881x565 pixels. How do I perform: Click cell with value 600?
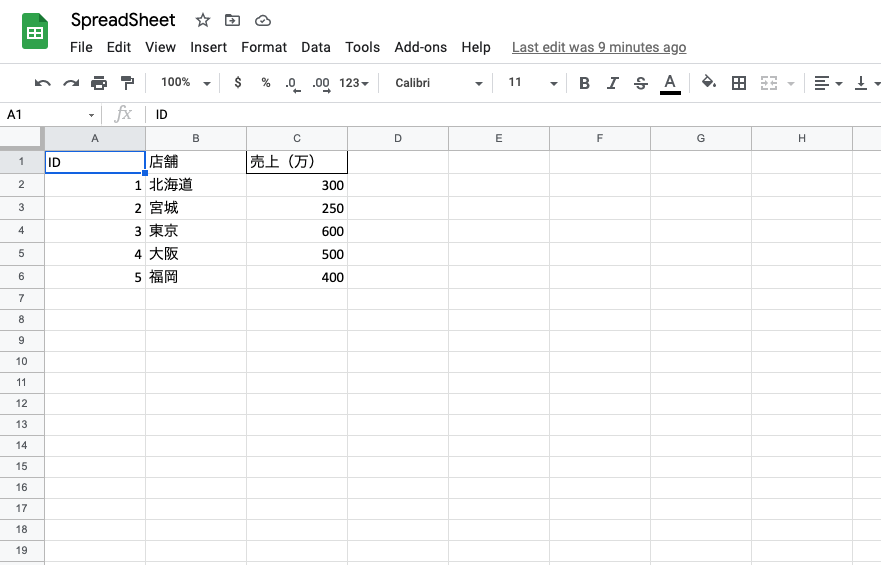click(297, 231)
